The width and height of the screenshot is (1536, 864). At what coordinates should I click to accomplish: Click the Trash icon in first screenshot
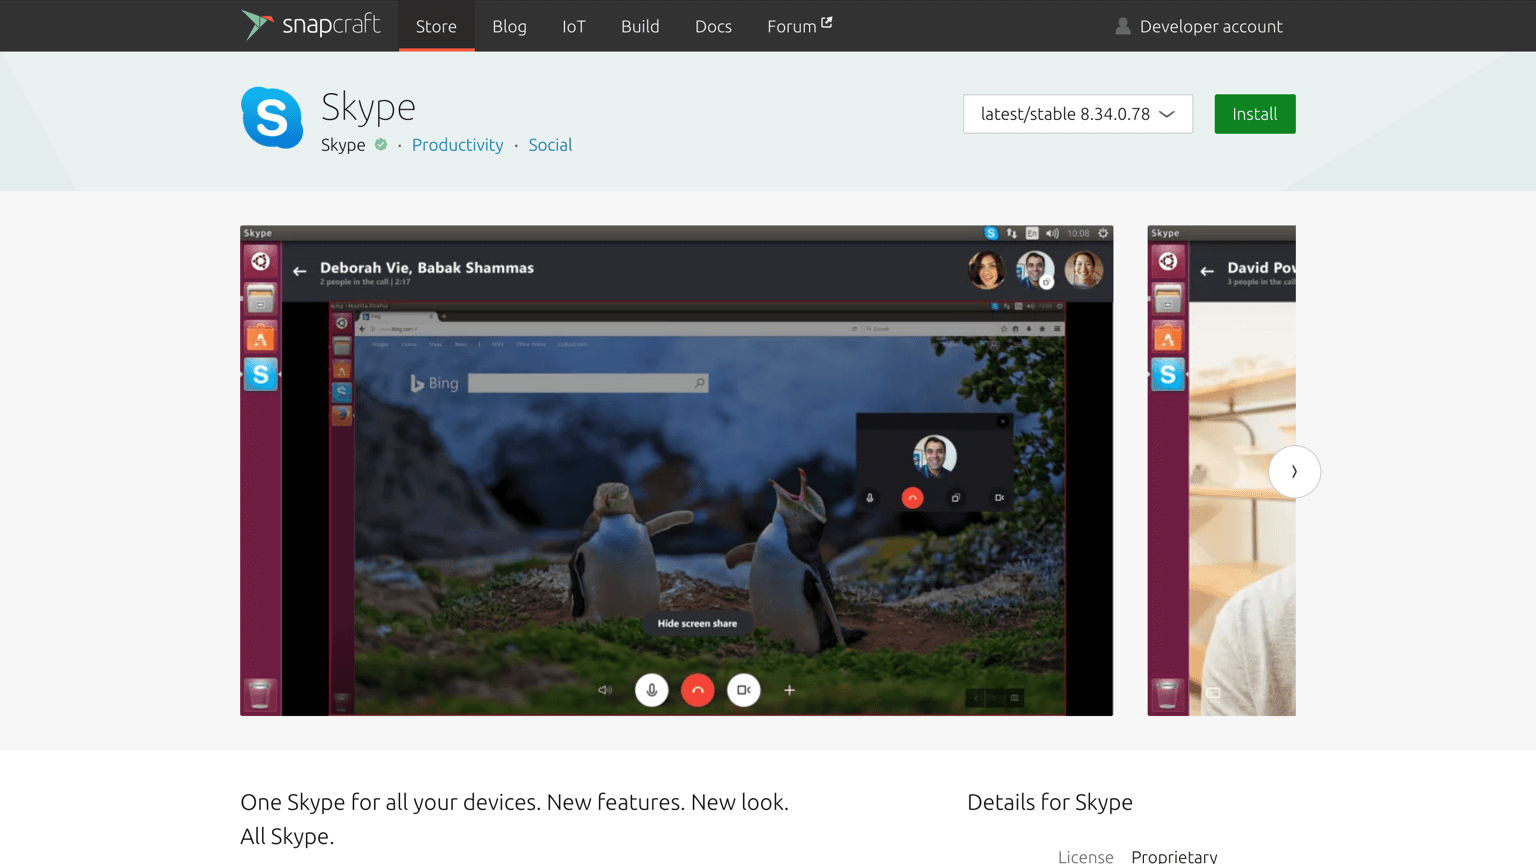[260, 693]
